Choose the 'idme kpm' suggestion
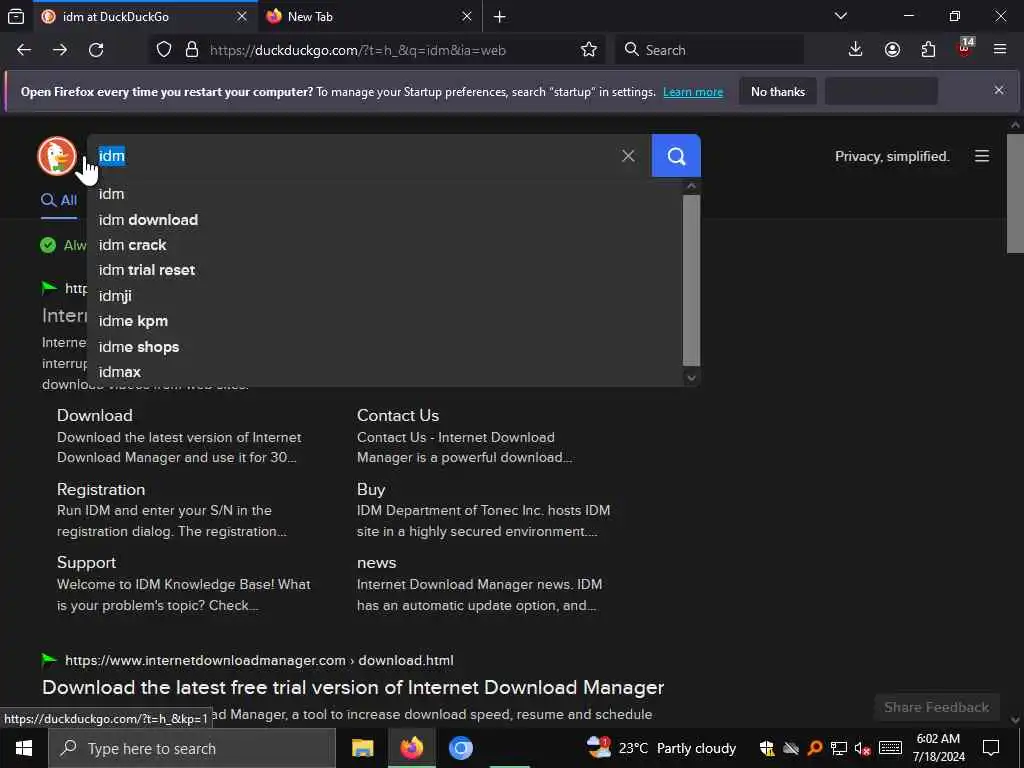The width and height of the screenshot is (1024, 768). coord(385,321)
